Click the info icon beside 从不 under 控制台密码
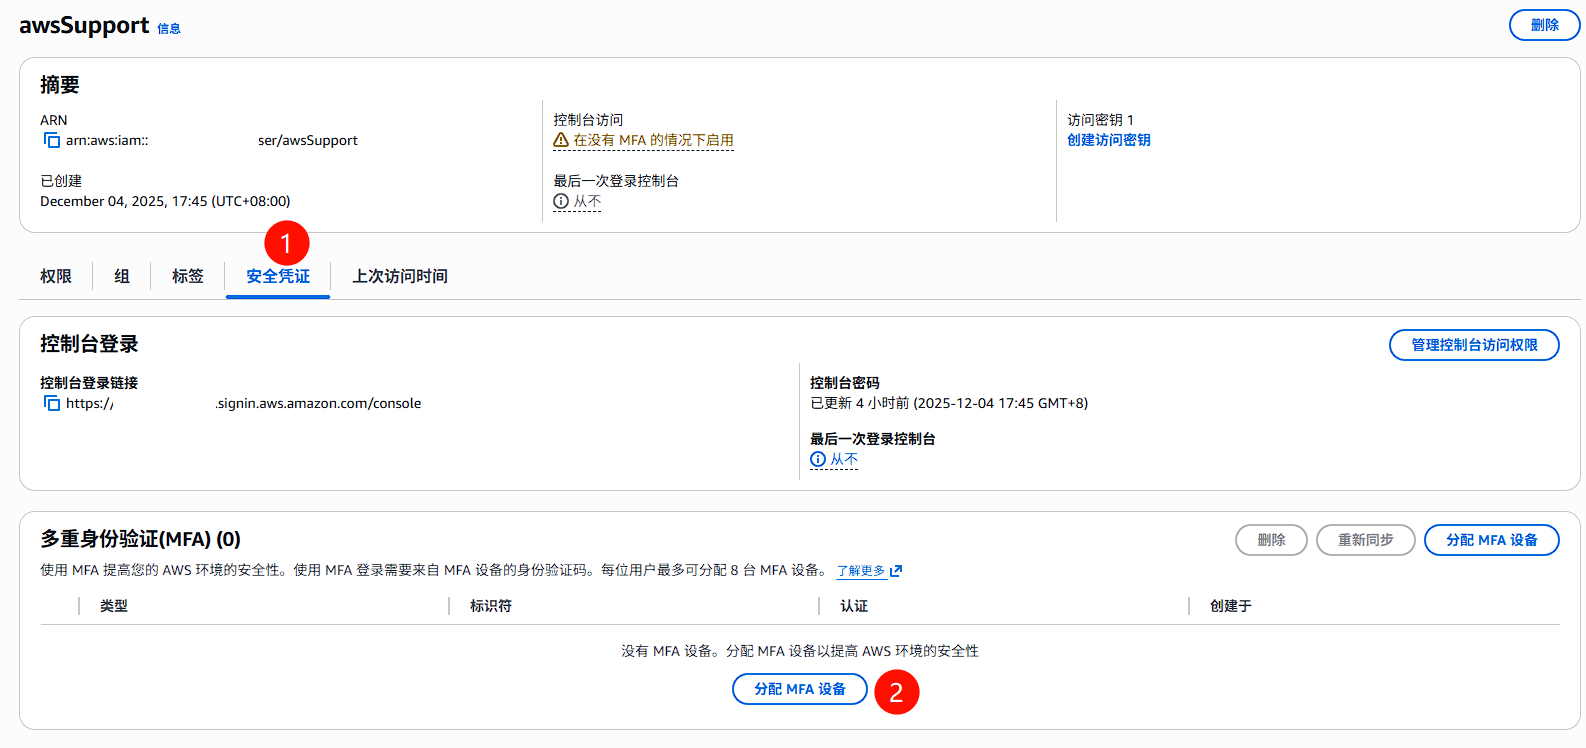This screenshot has height=748, width=1586. (x=818, y=459)
